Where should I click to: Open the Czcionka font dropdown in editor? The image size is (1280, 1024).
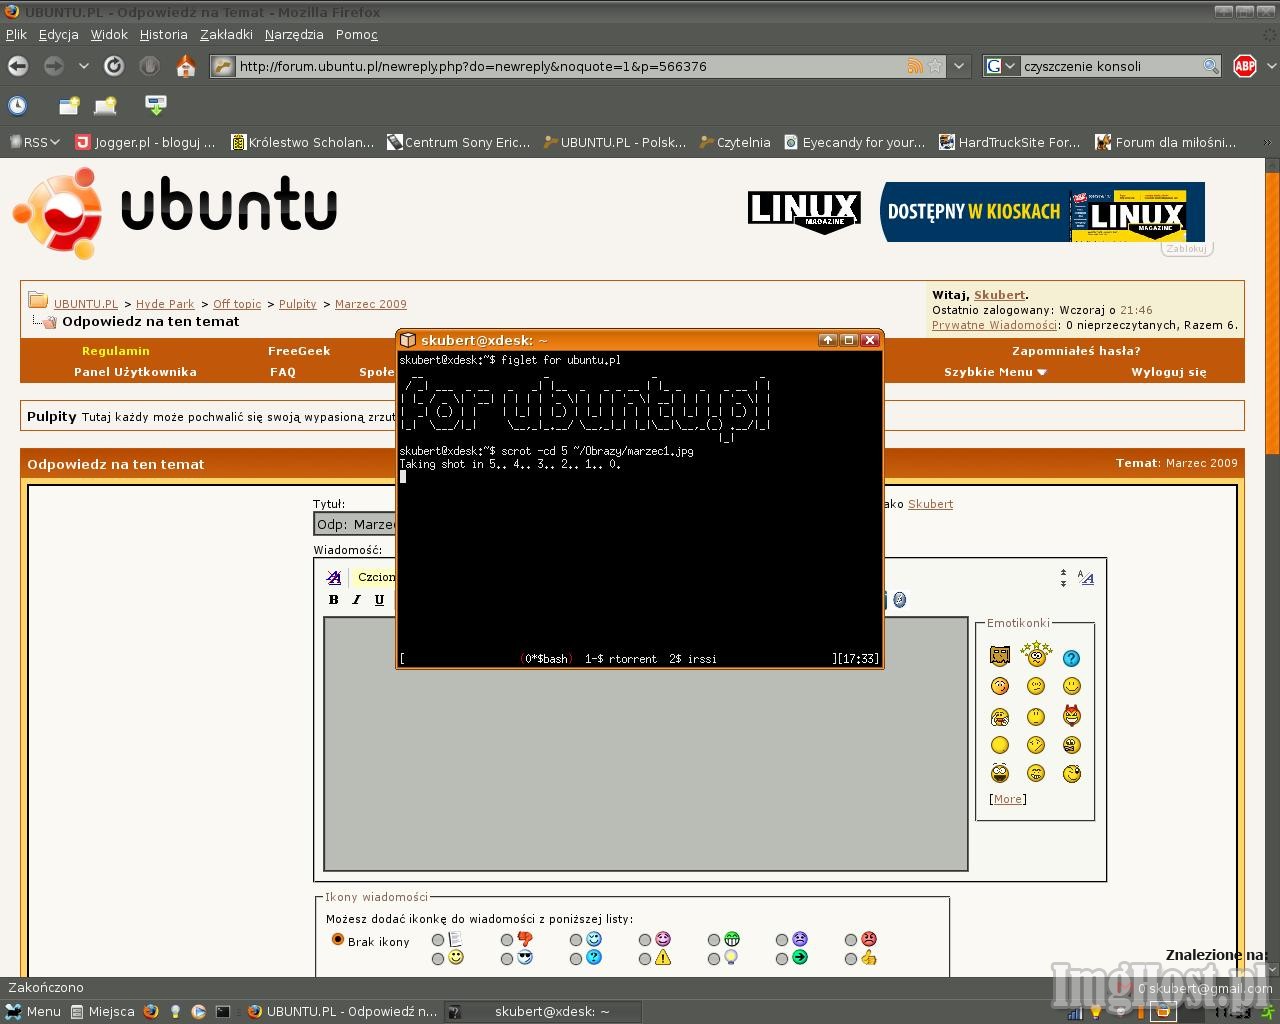point(376,577)
